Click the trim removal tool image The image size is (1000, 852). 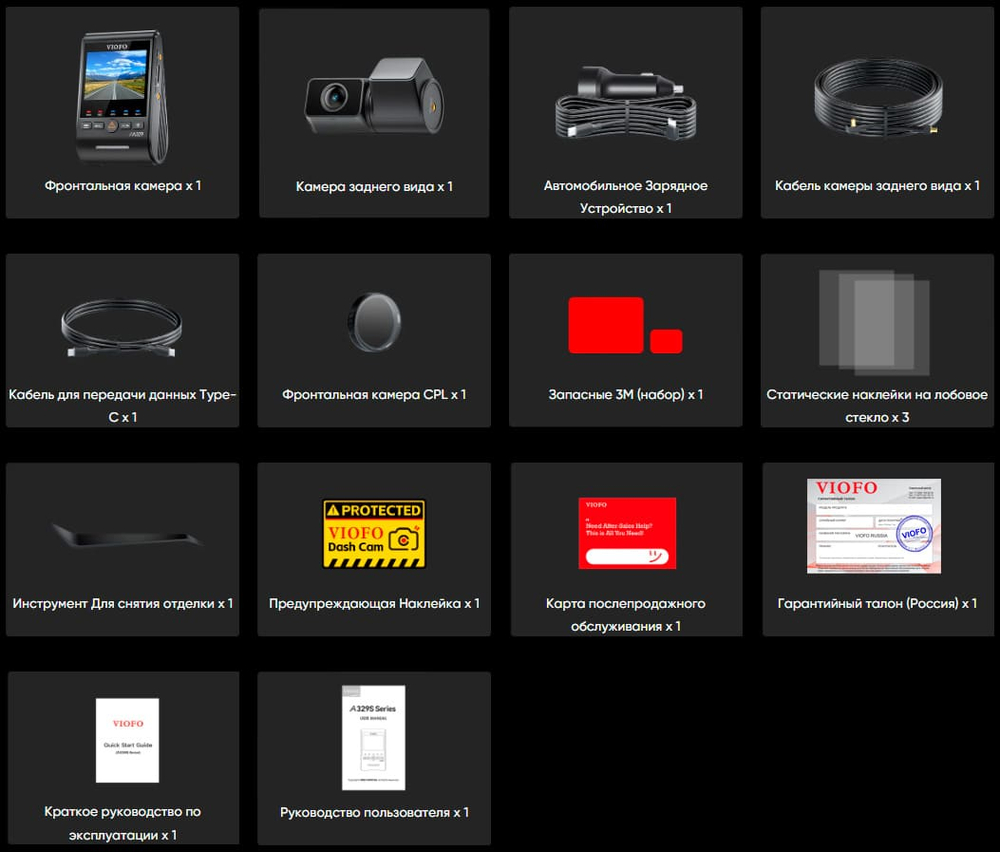126,535
